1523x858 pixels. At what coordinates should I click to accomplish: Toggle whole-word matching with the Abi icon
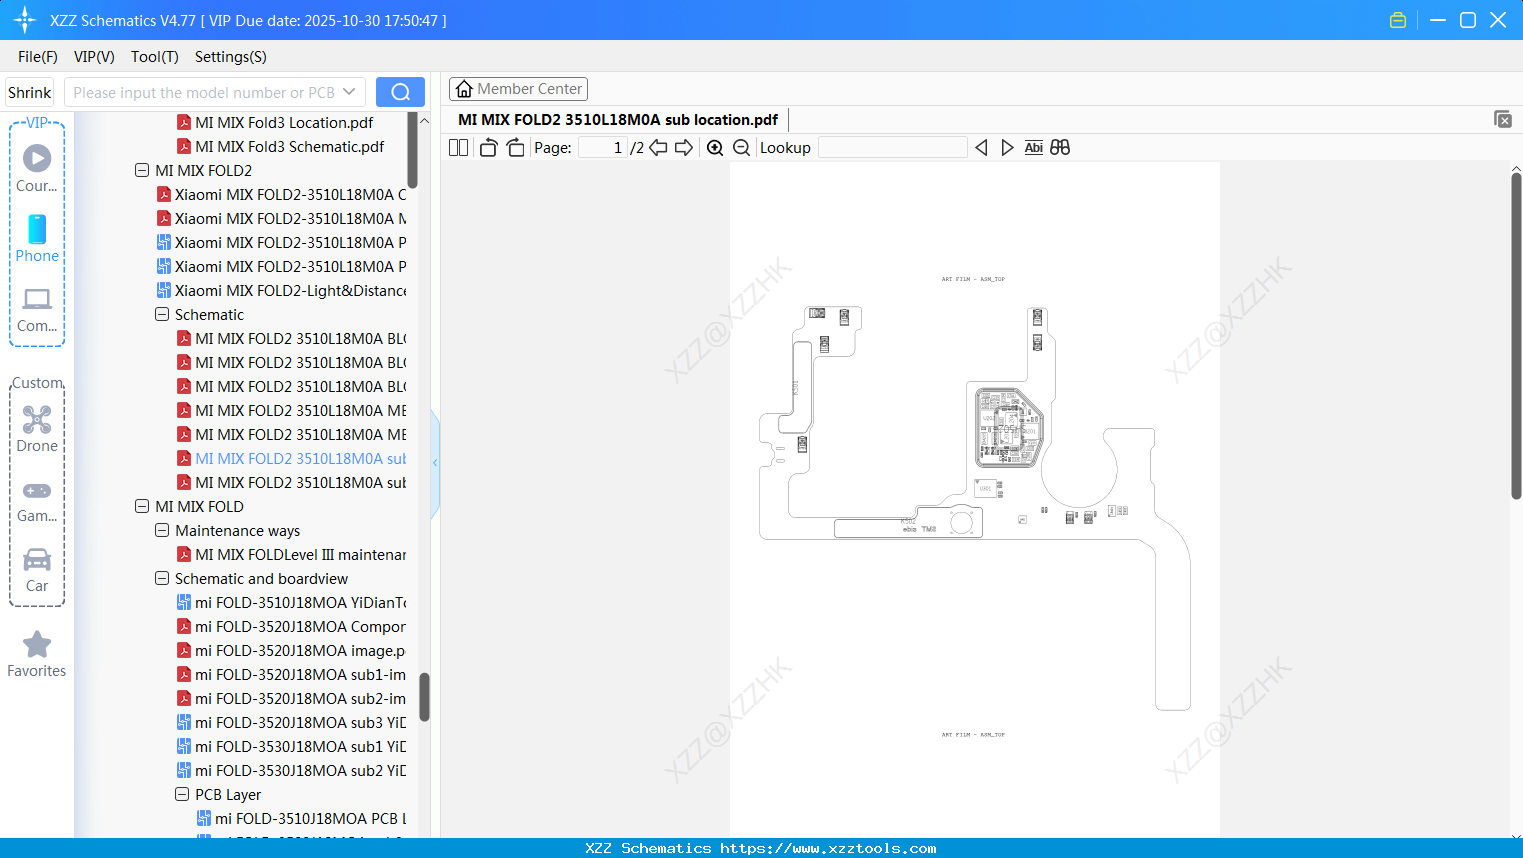(x=1033, y=147)
